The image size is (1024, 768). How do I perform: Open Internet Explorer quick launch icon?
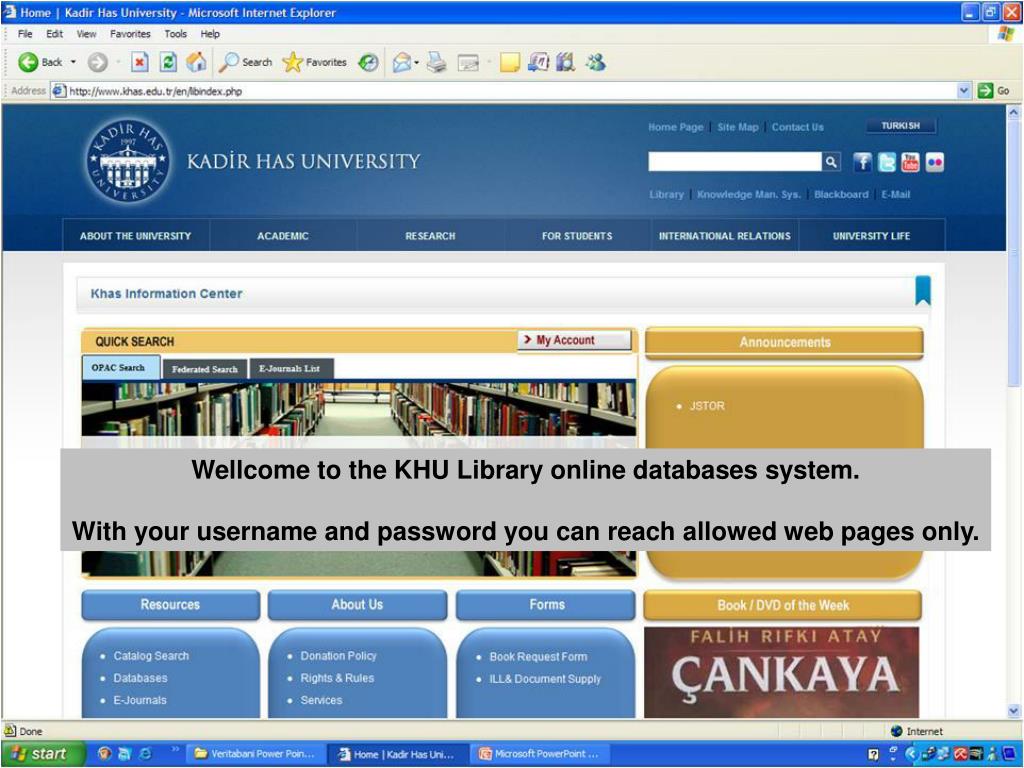(145, 754)
